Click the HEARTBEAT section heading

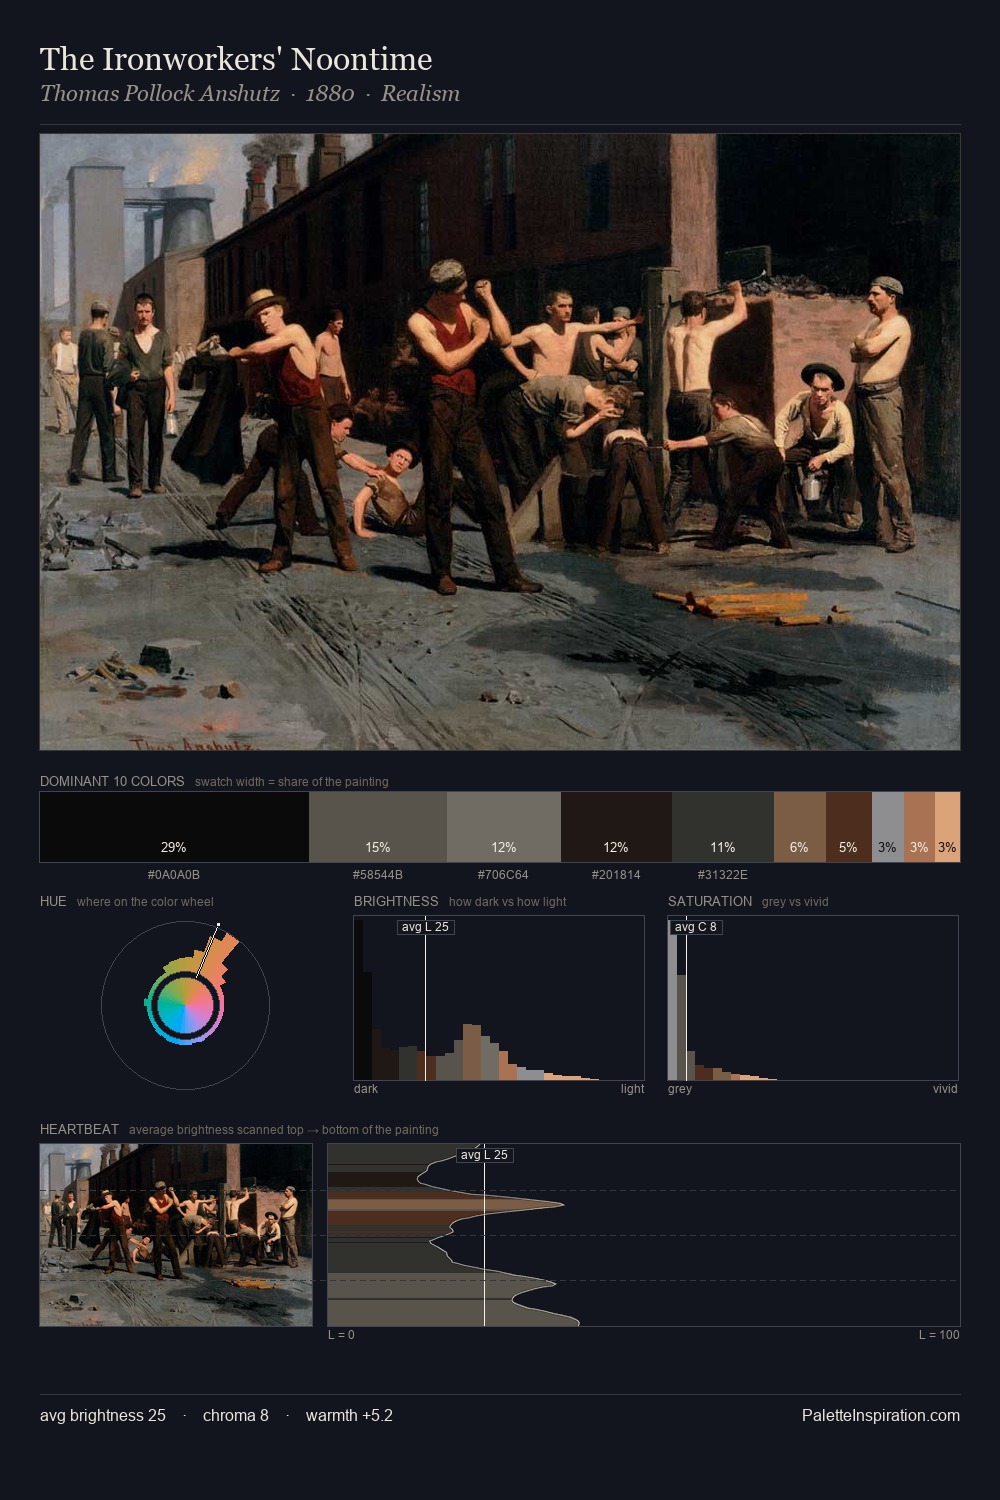pos(79,1129)
